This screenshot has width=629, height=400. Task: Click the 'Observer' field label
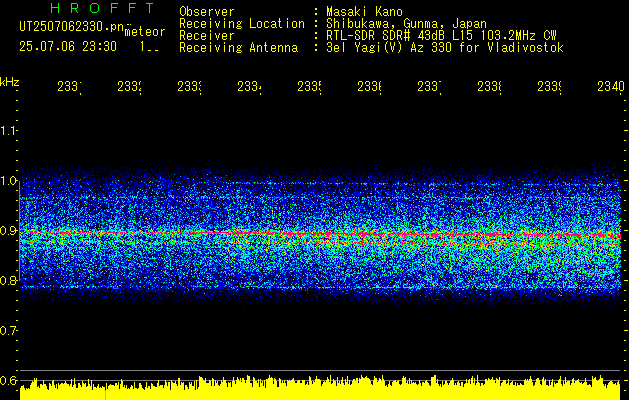click(207, 11)
